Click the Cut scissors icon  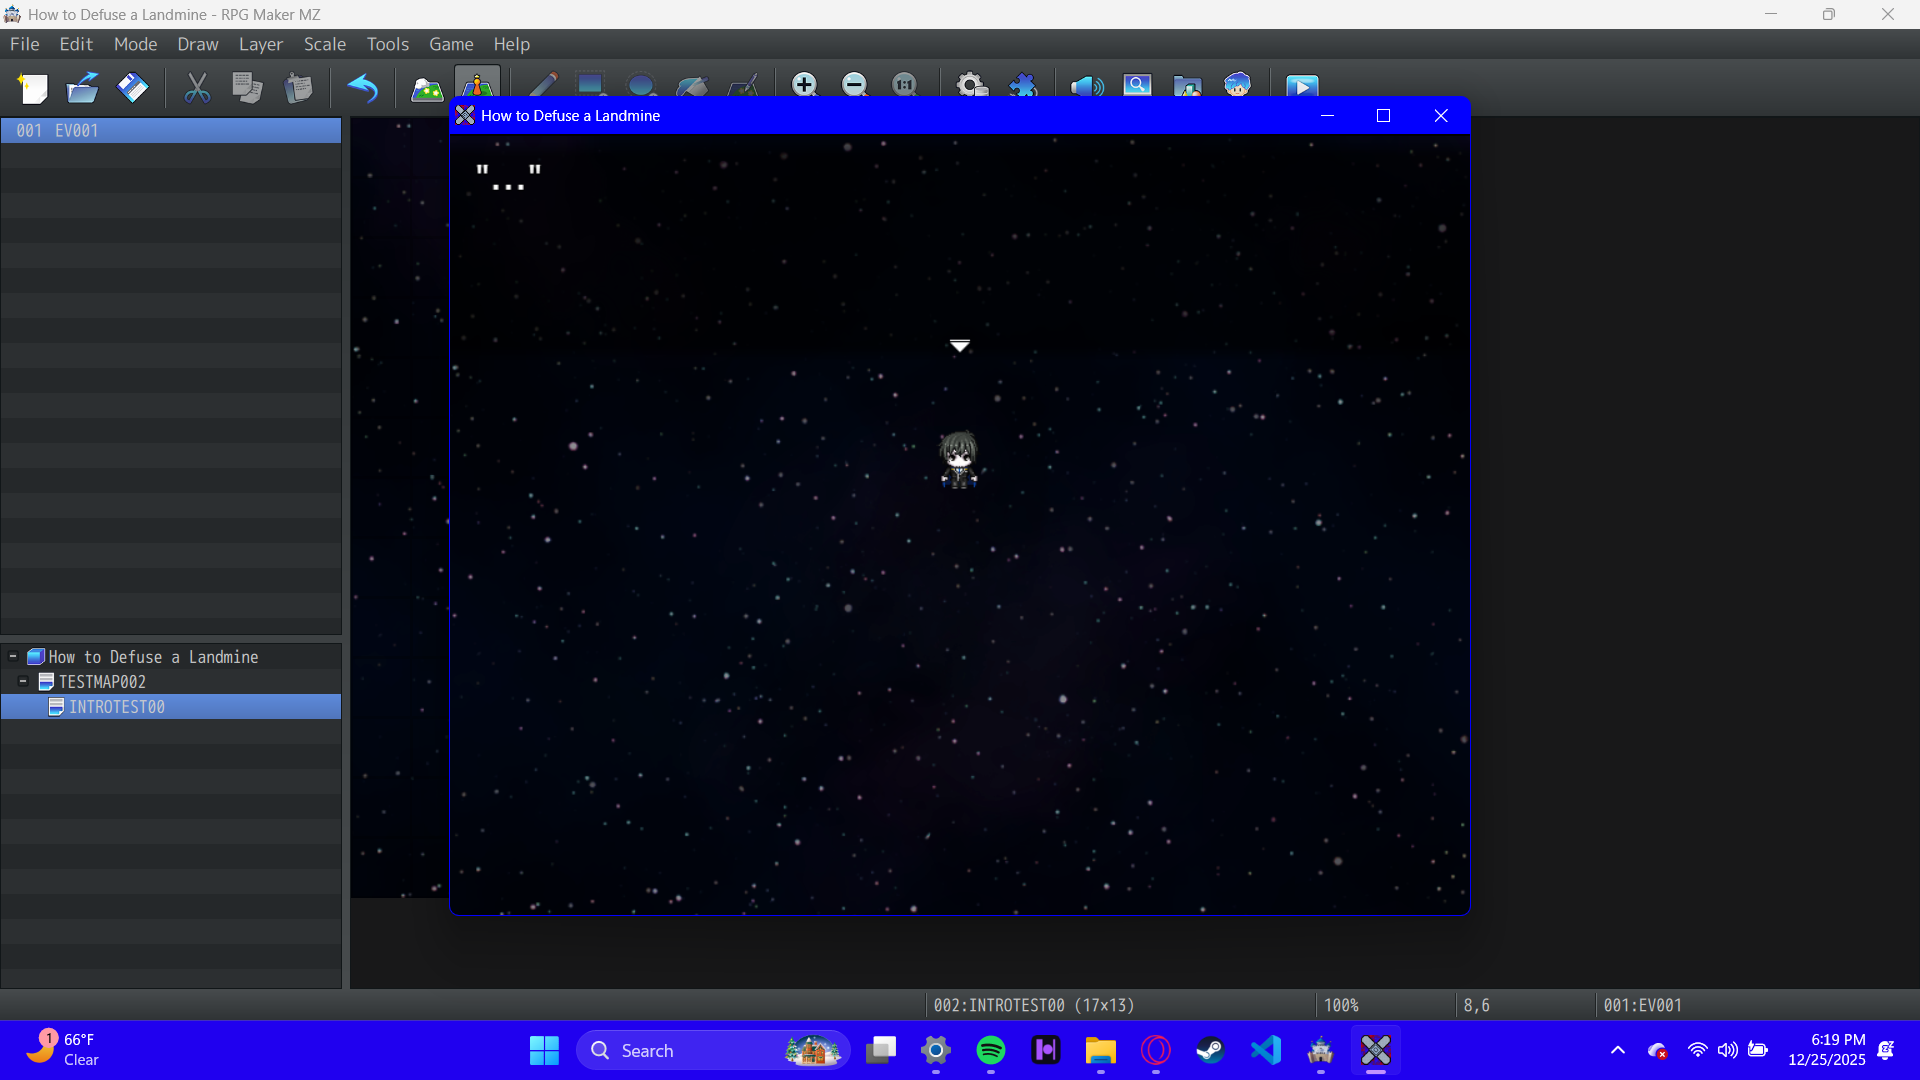click(x=197, y=88)
